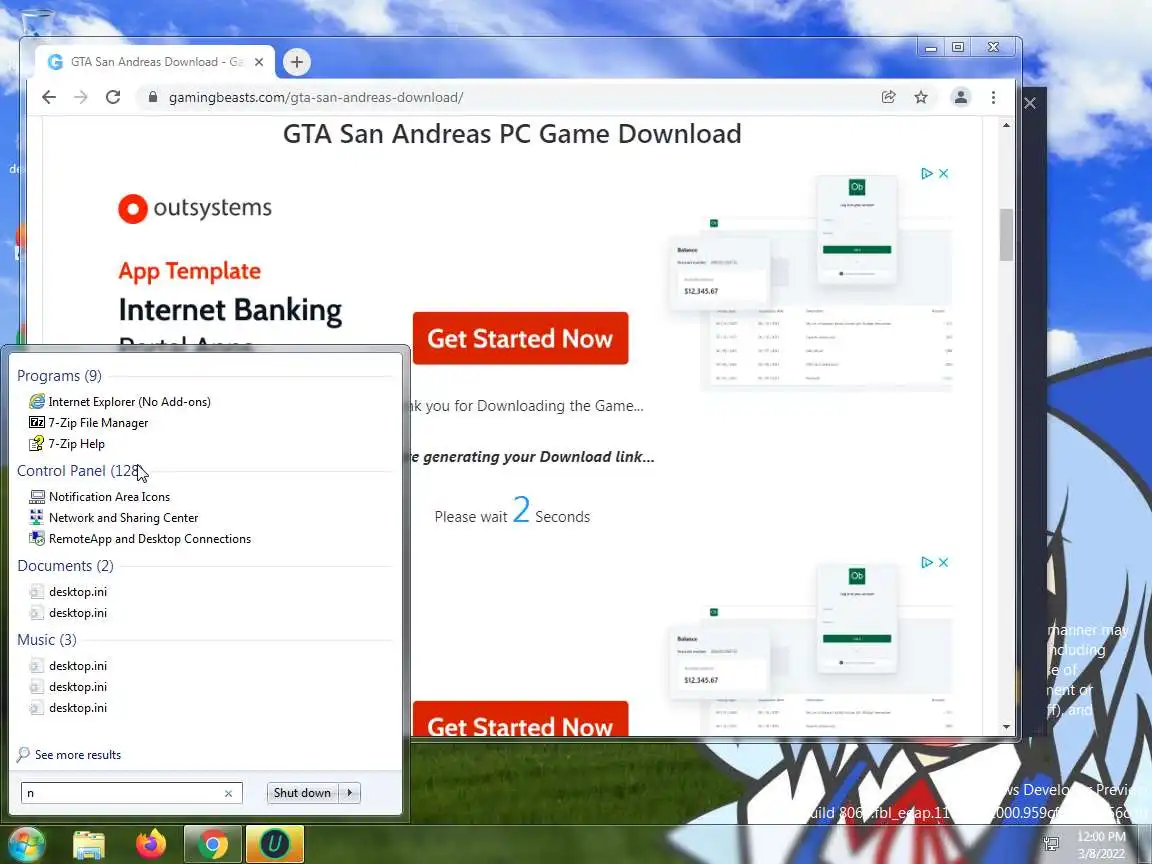Close the GTA San Andreas Download tab
1152x864 pixels.
point(259,62)
